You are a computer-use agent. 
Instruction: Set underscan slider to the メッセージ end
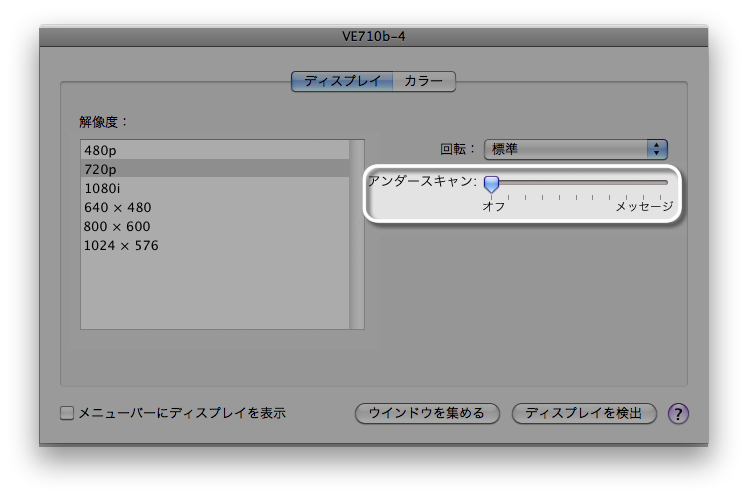[x=666, y=183]
